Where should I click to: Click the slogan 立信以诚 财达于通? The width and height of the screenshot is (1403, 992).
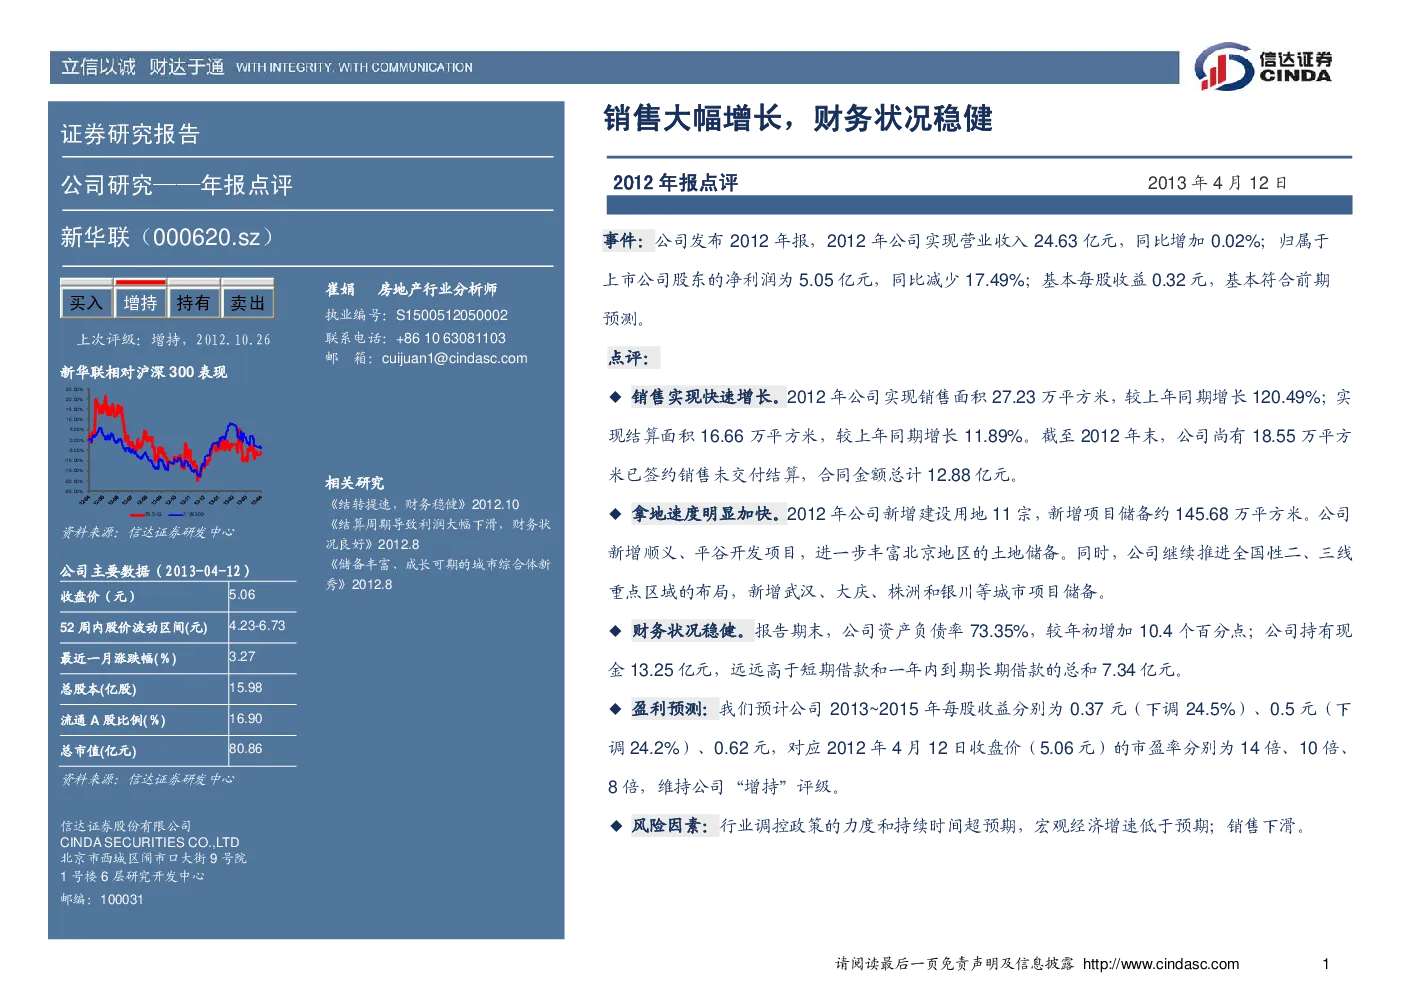coord(142,67)
